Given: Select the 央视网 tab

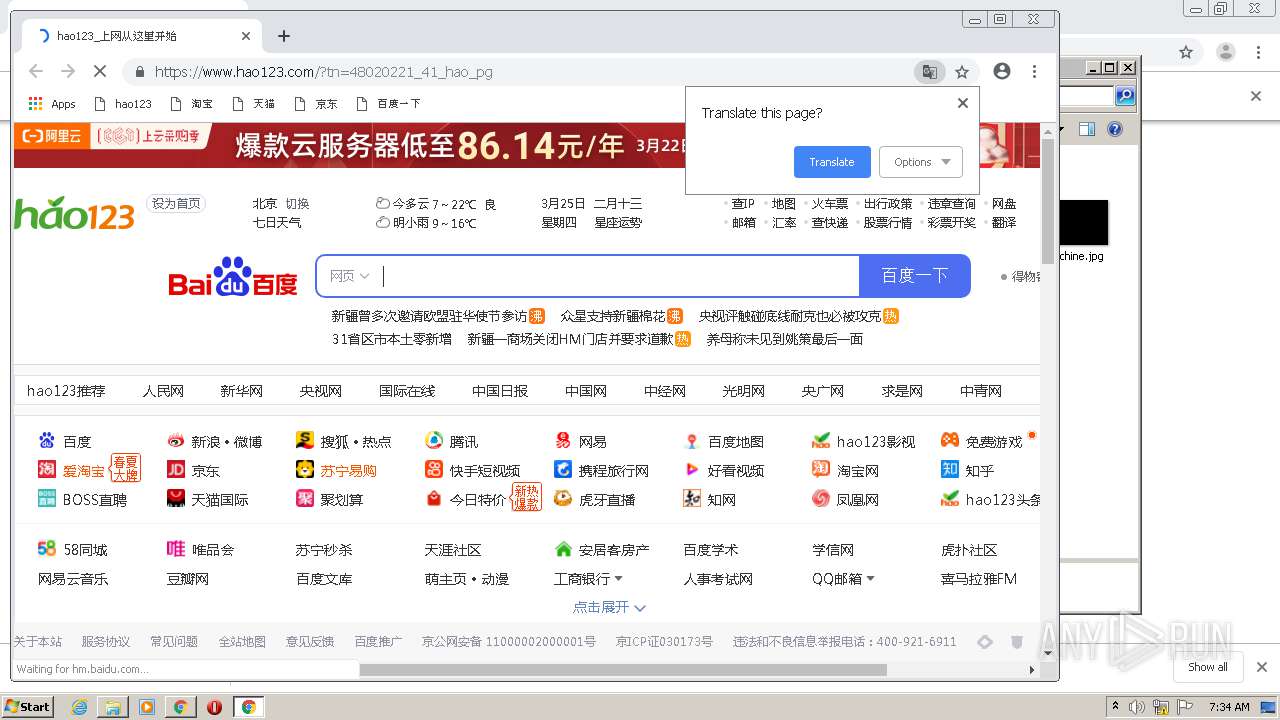Looking at the screenshot, I should [x=320, y=391].
